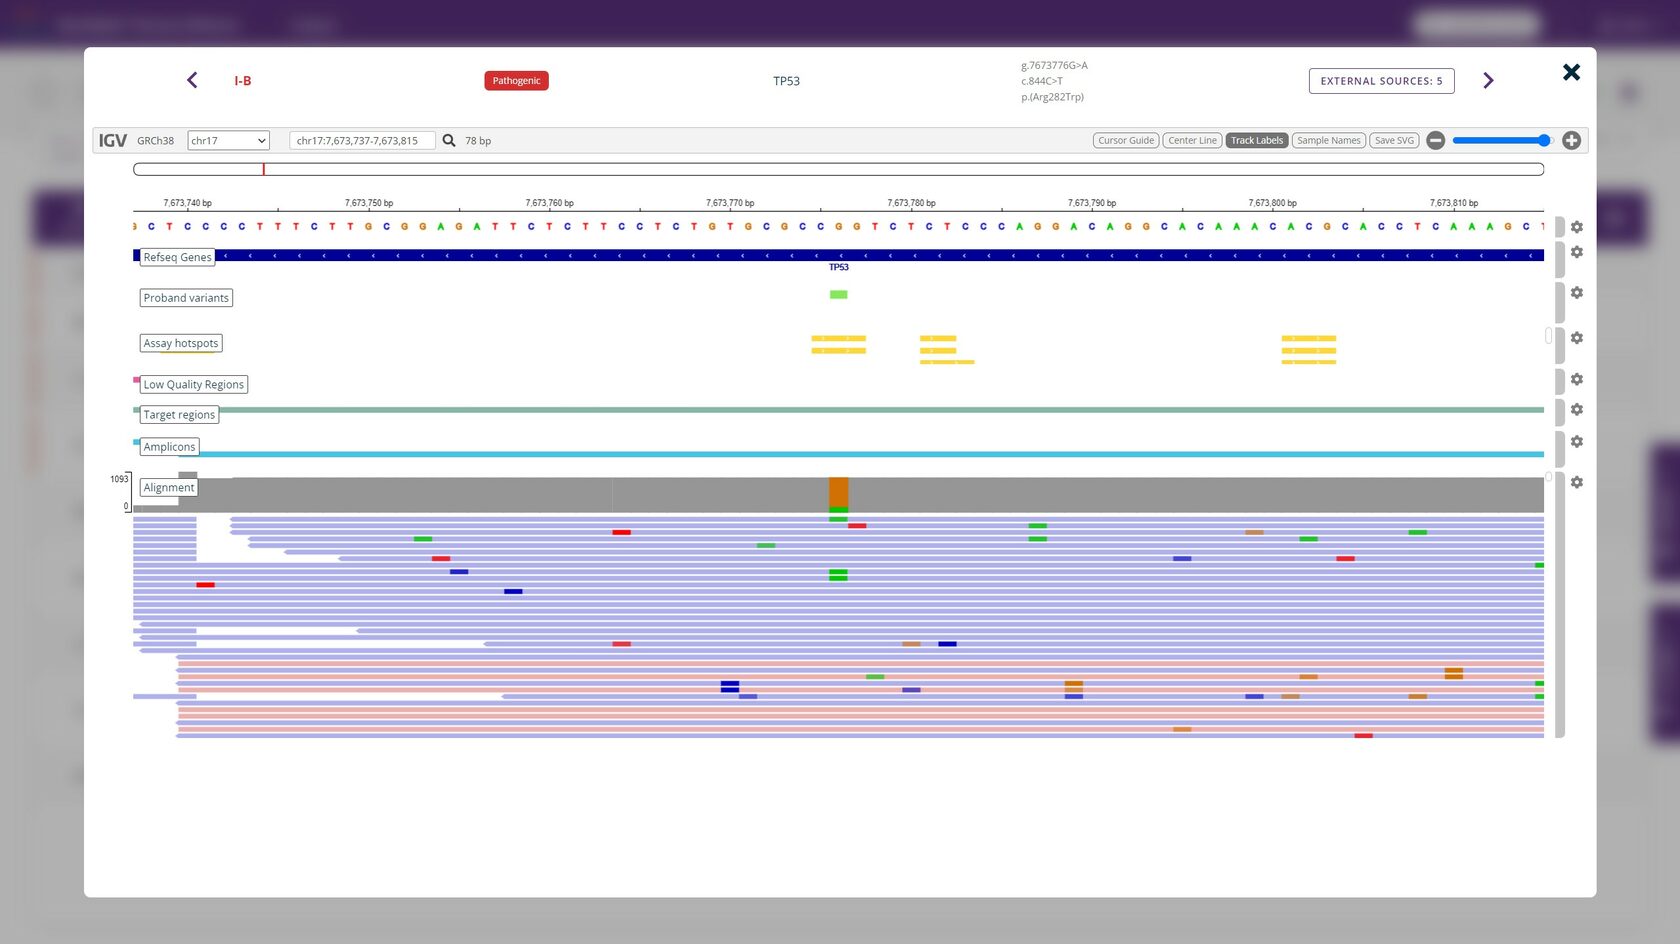This screenshot has height=944, width=1680.
Task: Click Save SVG in the IGV toolbar
Action: pos(1394,141)
